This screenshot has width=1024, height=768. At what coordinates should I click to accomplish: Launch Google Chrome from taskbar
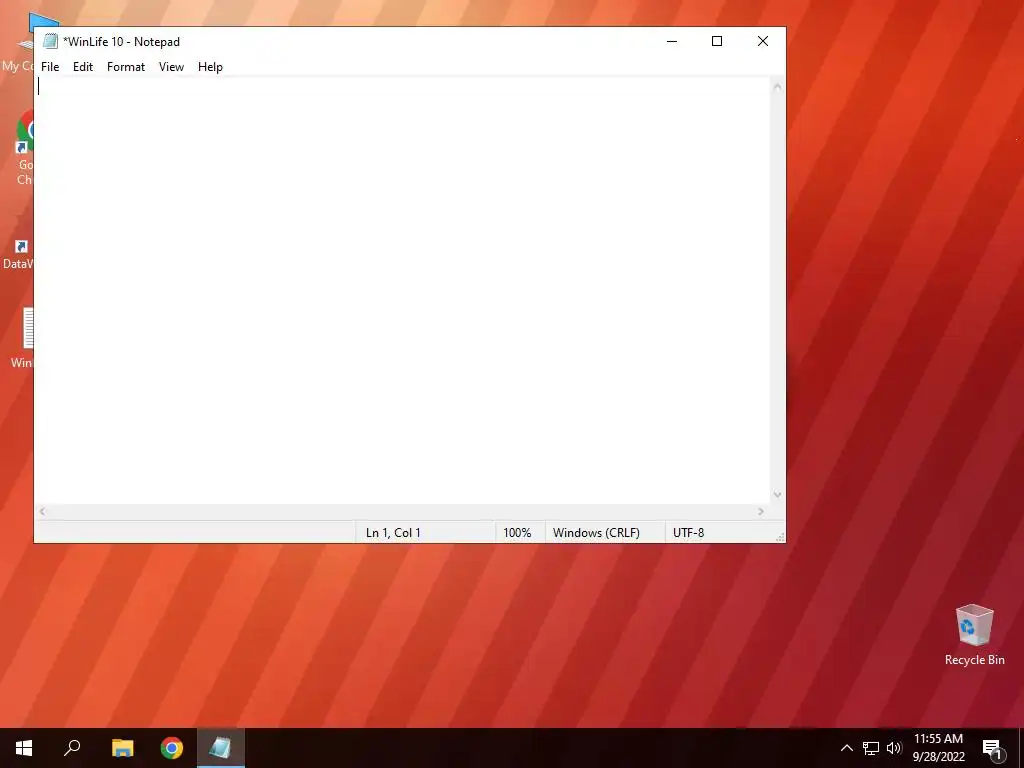point(172,748)
